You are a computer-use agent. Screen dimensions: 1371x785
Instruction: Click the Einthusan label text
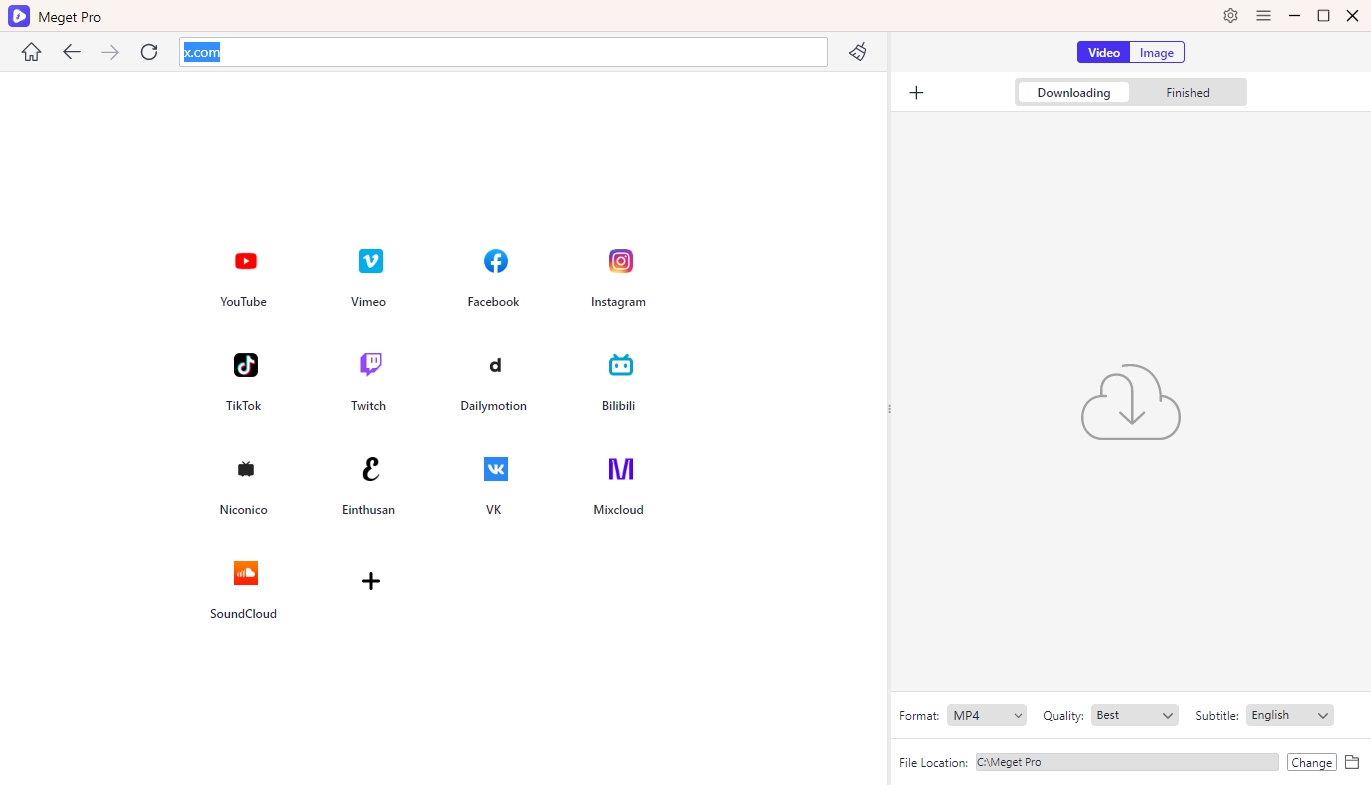click(368, 510)
